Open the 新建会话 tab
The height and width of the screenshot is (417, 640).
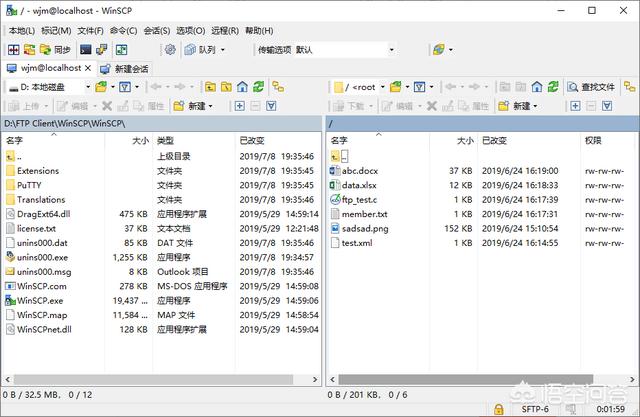[124, 69]
